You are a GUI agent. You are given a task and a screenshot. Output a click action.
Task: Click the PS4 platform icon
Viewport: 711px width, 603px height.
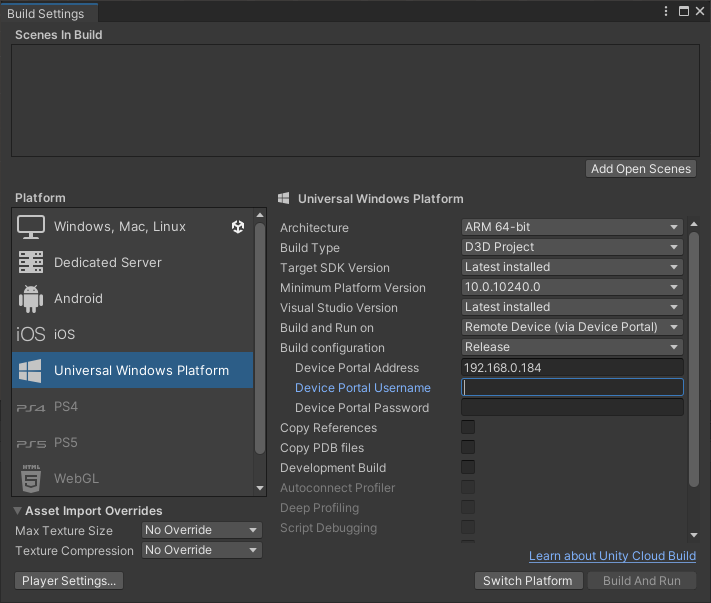(31, 407)
